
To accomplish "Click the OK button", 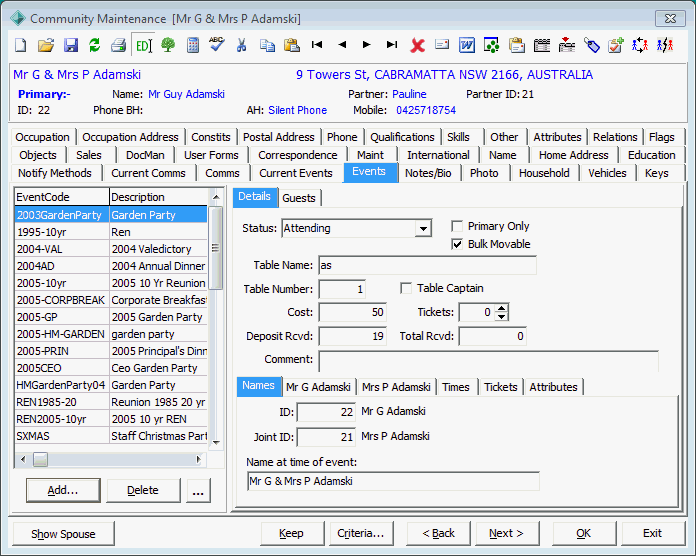I will [x=584, y=533].
